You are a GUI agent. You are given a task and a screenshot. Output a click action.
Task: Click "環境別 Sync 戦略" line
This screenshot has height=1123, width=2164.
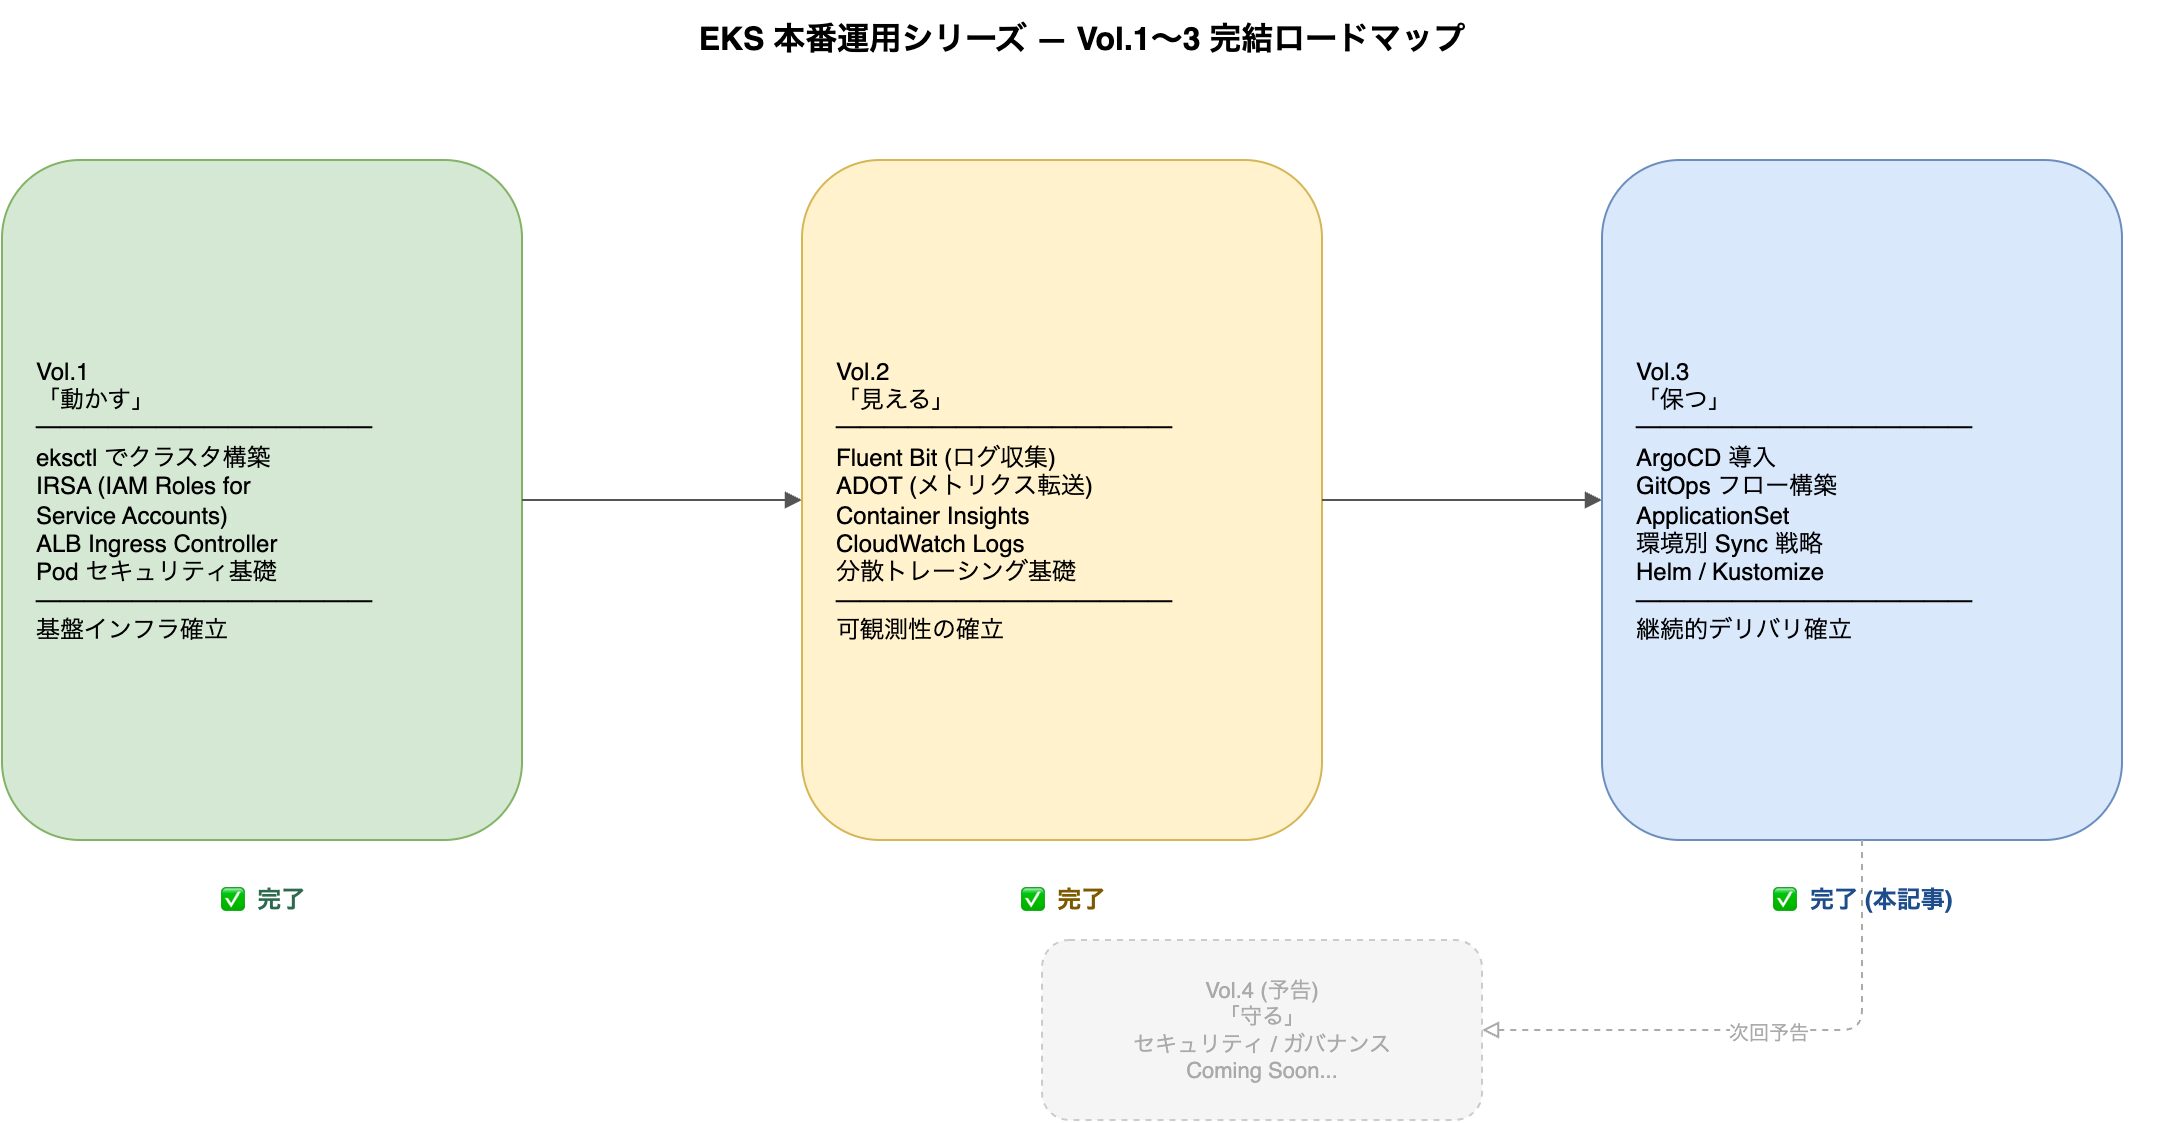point(1729,543)
